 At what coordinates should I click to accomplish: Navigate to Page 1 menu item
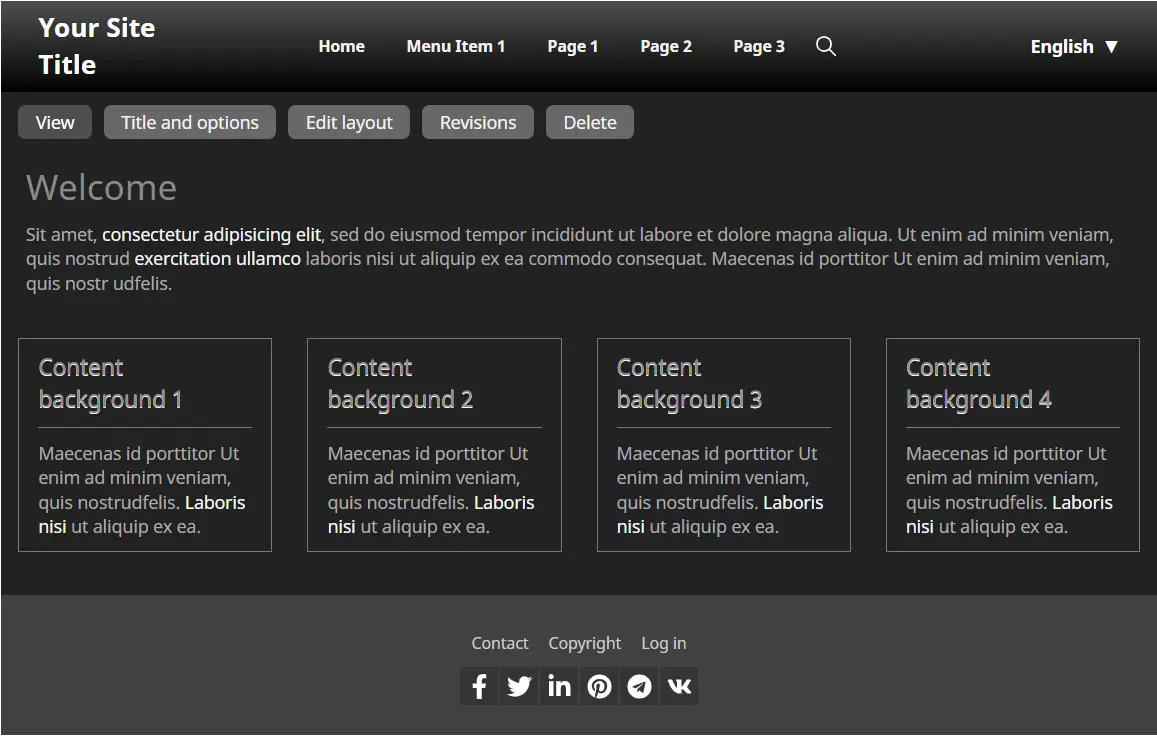point(572,46)
